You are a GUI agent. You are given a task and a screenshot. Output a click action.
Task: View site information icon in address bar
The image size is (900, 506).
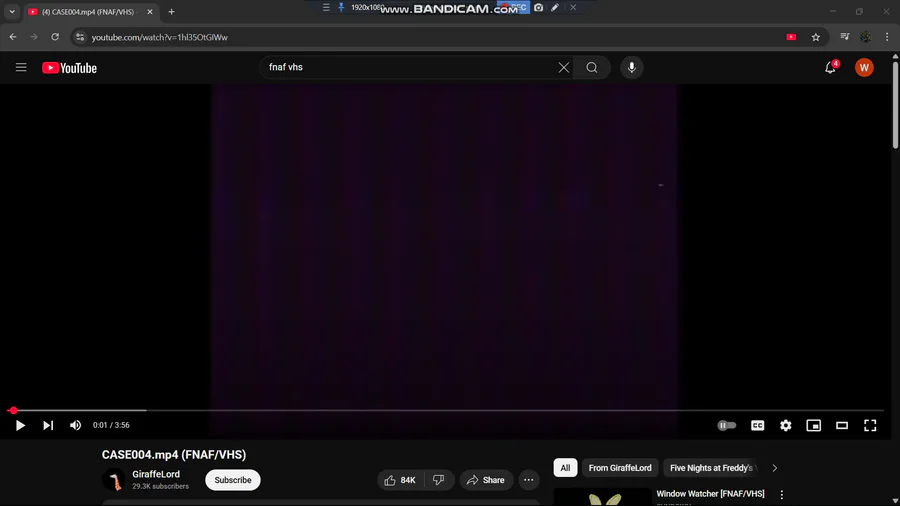coord(80,37)
